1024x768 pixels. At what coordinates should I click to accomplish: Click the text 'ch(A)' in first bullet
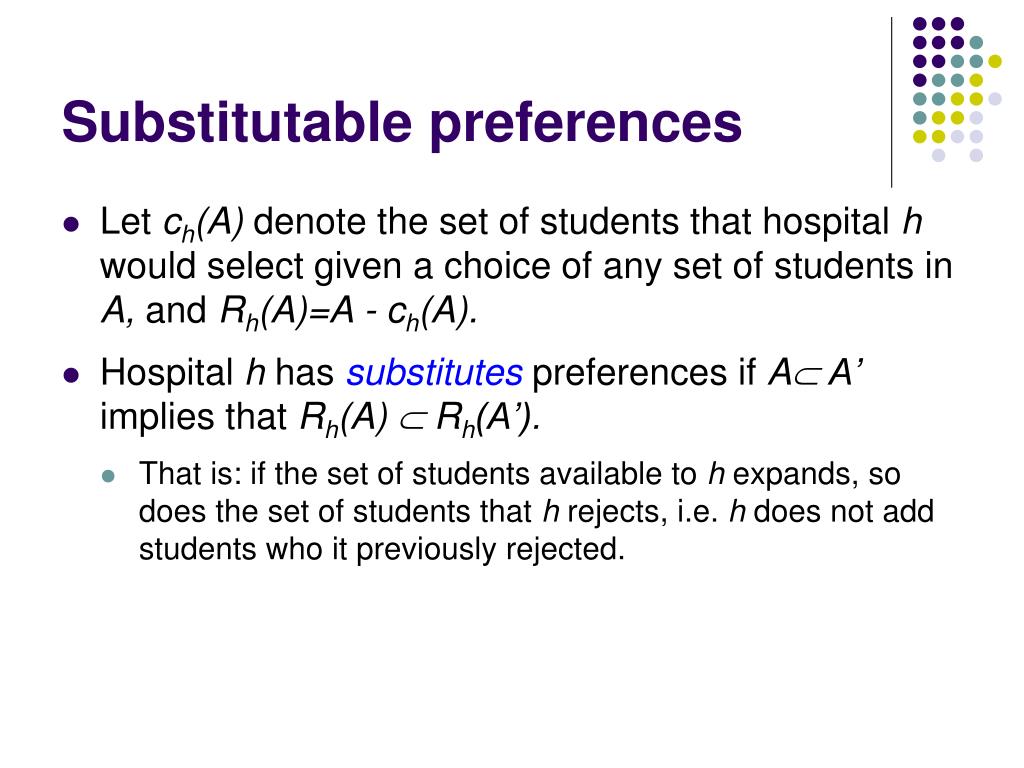204,223
